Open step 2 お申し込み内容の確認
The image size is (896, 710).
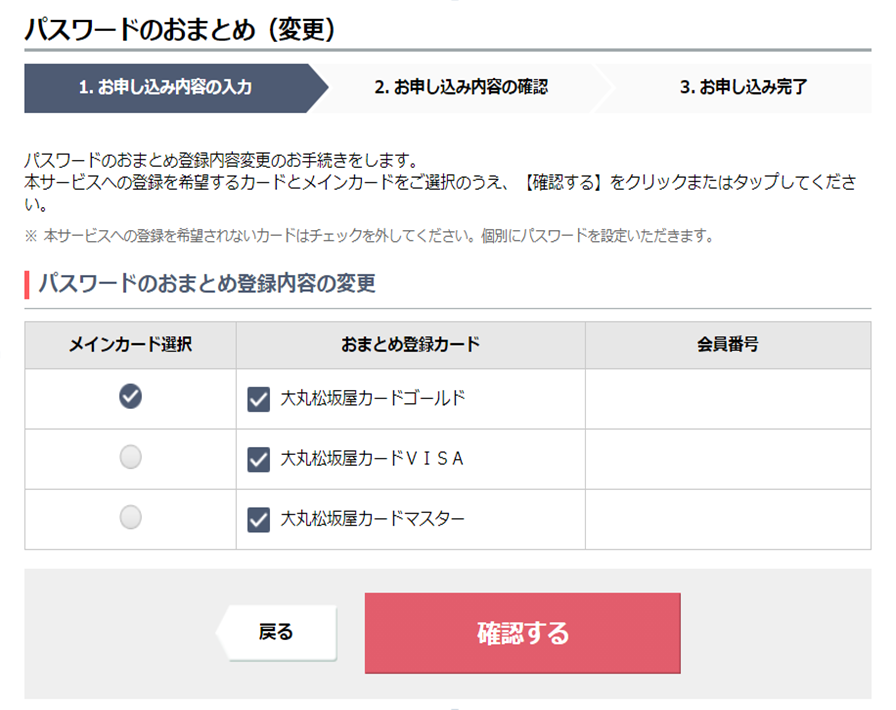(x=461, y=88)
